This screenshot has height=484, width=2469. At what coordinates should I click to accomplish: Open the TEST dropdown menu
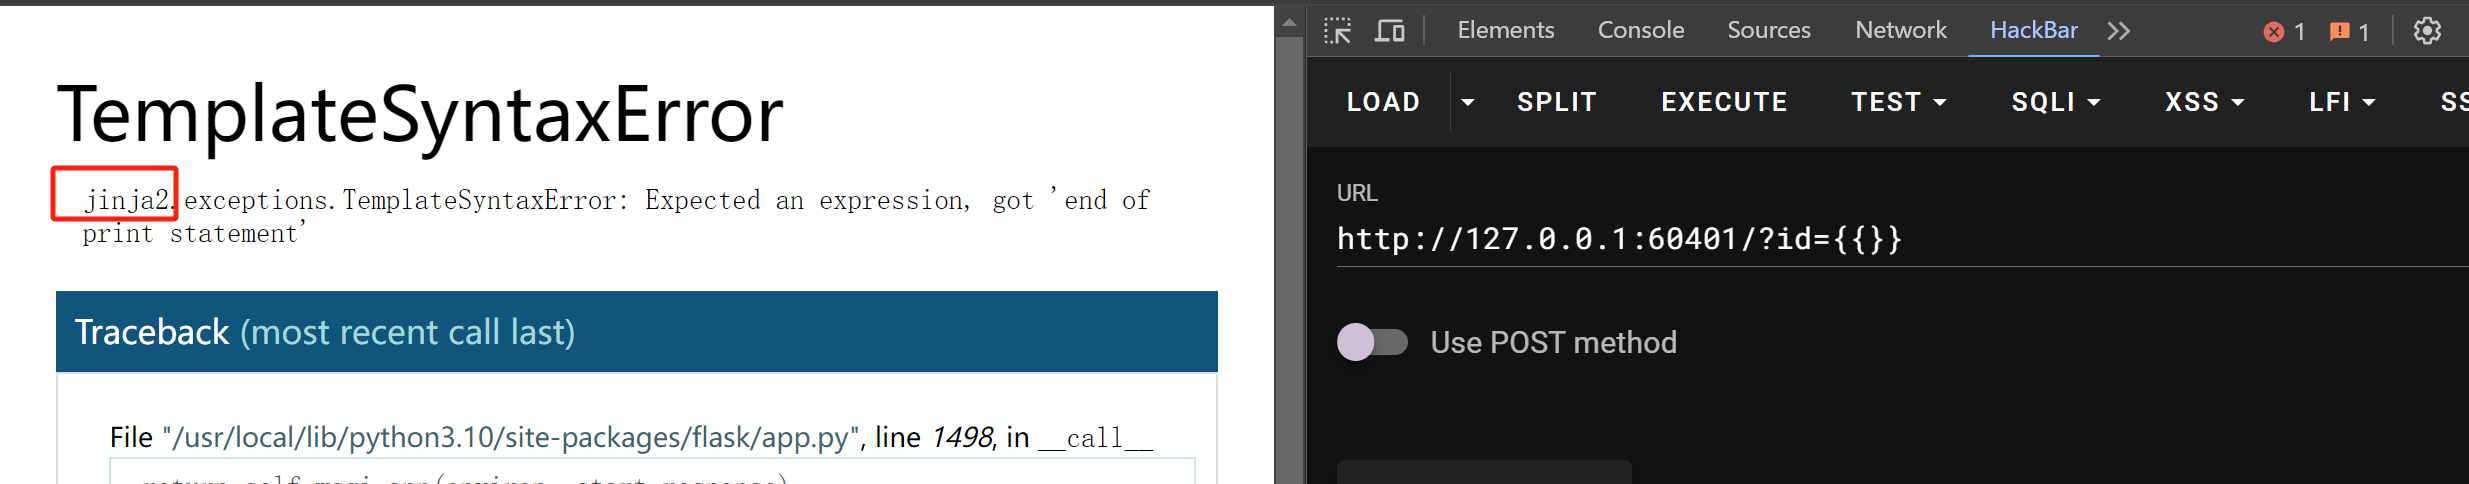[1898, 102]
